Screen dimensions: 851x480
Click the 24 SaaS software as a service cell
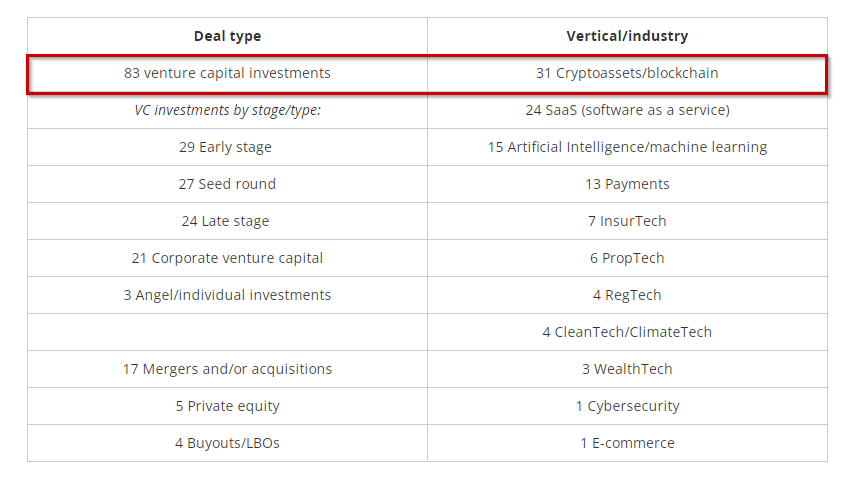tap(627, 110)
